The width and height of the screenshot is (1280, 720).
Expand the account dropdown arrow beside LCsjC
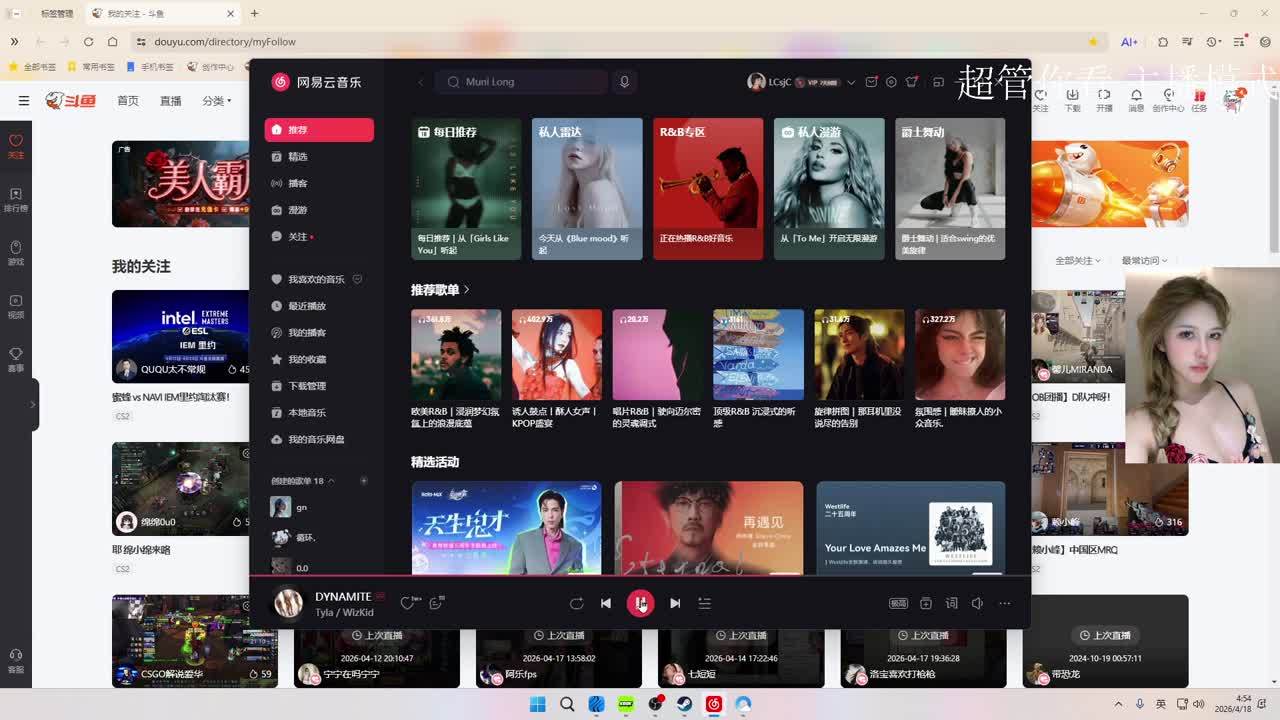851,82
